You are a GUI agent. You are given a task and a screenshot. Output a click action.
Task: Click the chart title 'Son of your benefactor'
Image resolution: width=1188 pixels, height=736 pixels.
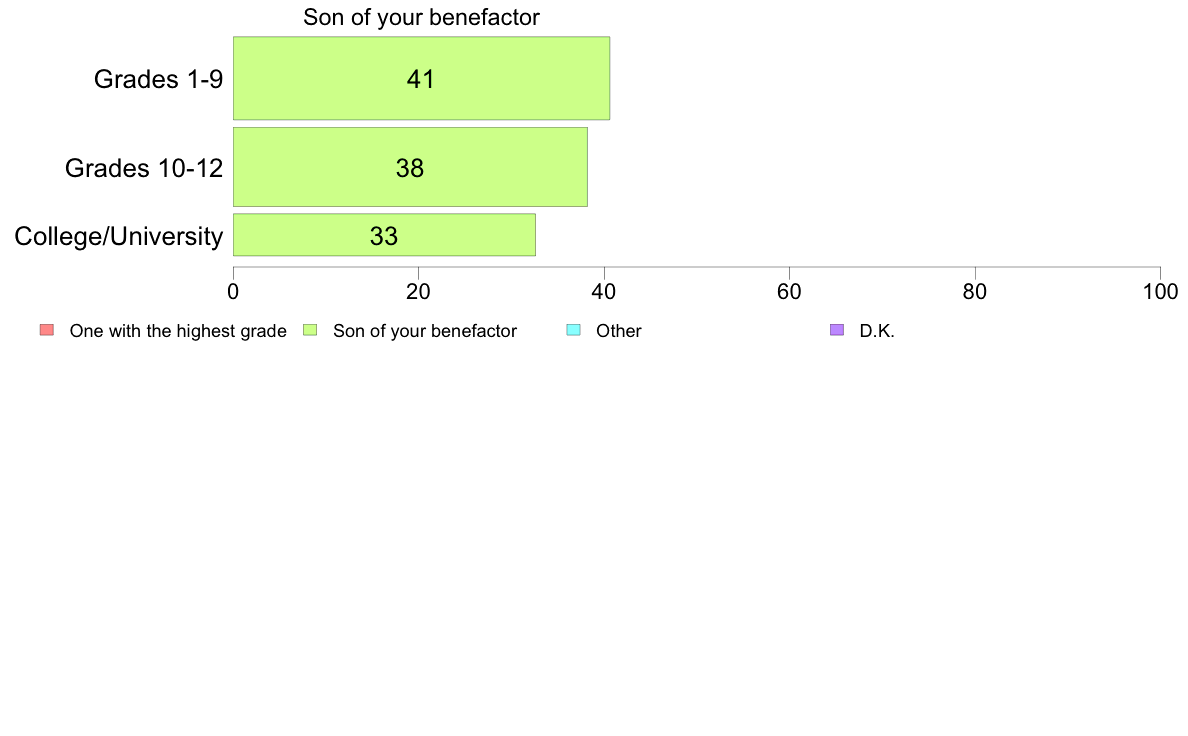coord(421,17)
